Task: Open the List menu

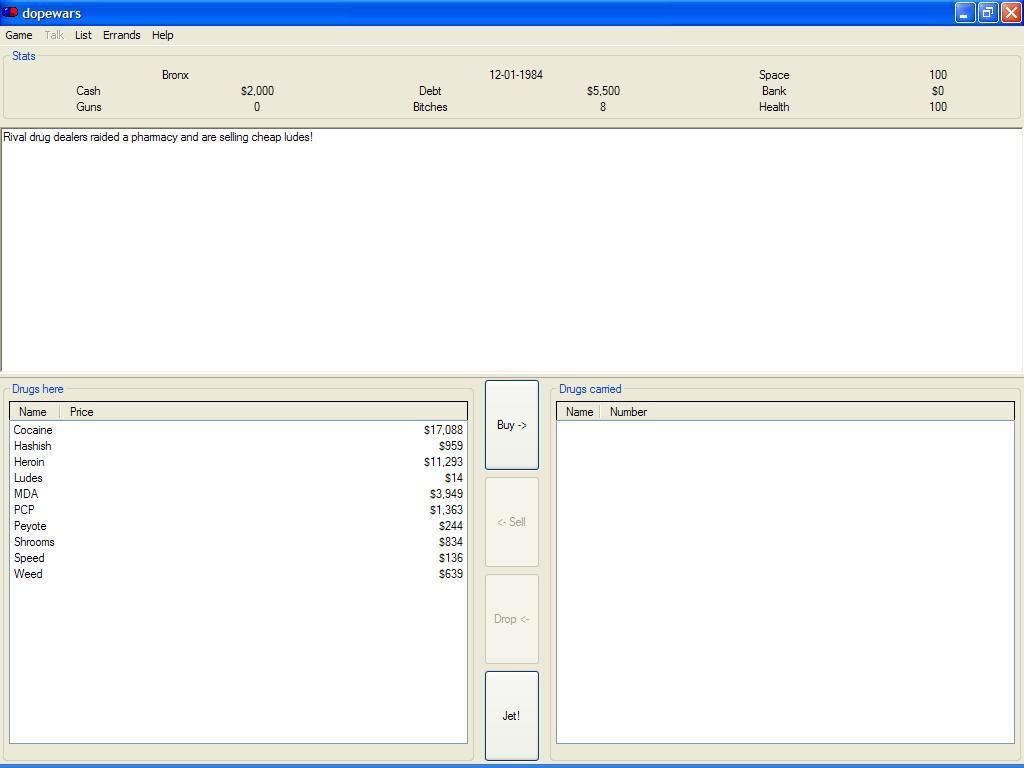Action: tap(83, 35)
